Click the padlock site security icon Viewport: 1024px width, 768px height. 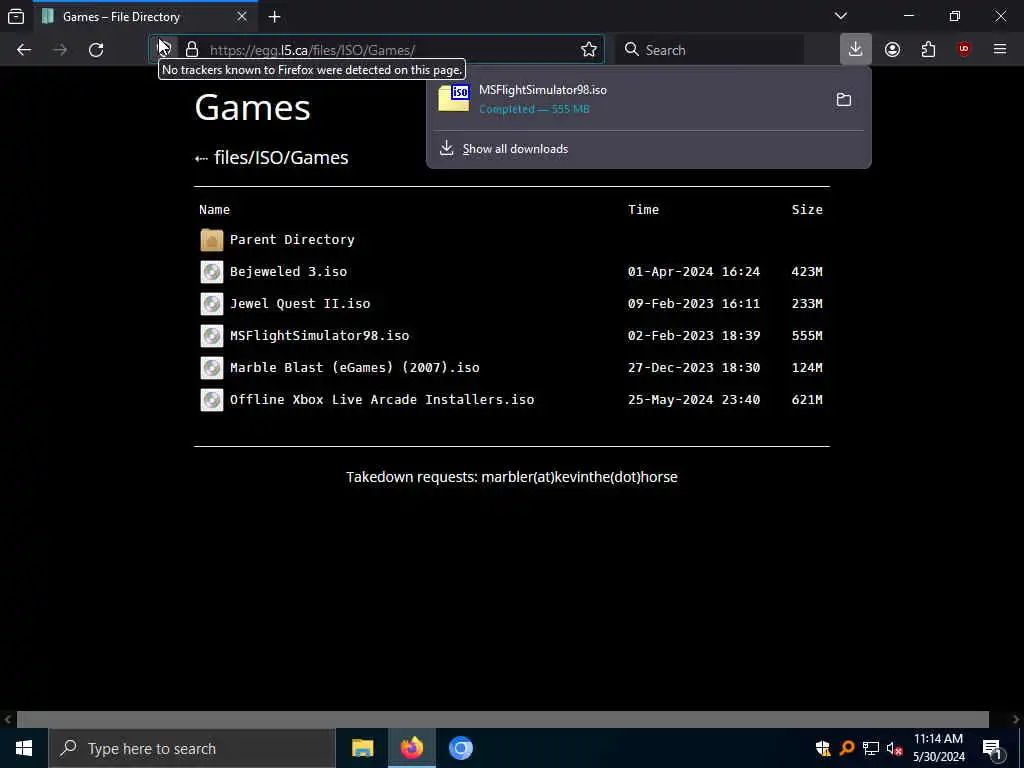coord(191,50)
